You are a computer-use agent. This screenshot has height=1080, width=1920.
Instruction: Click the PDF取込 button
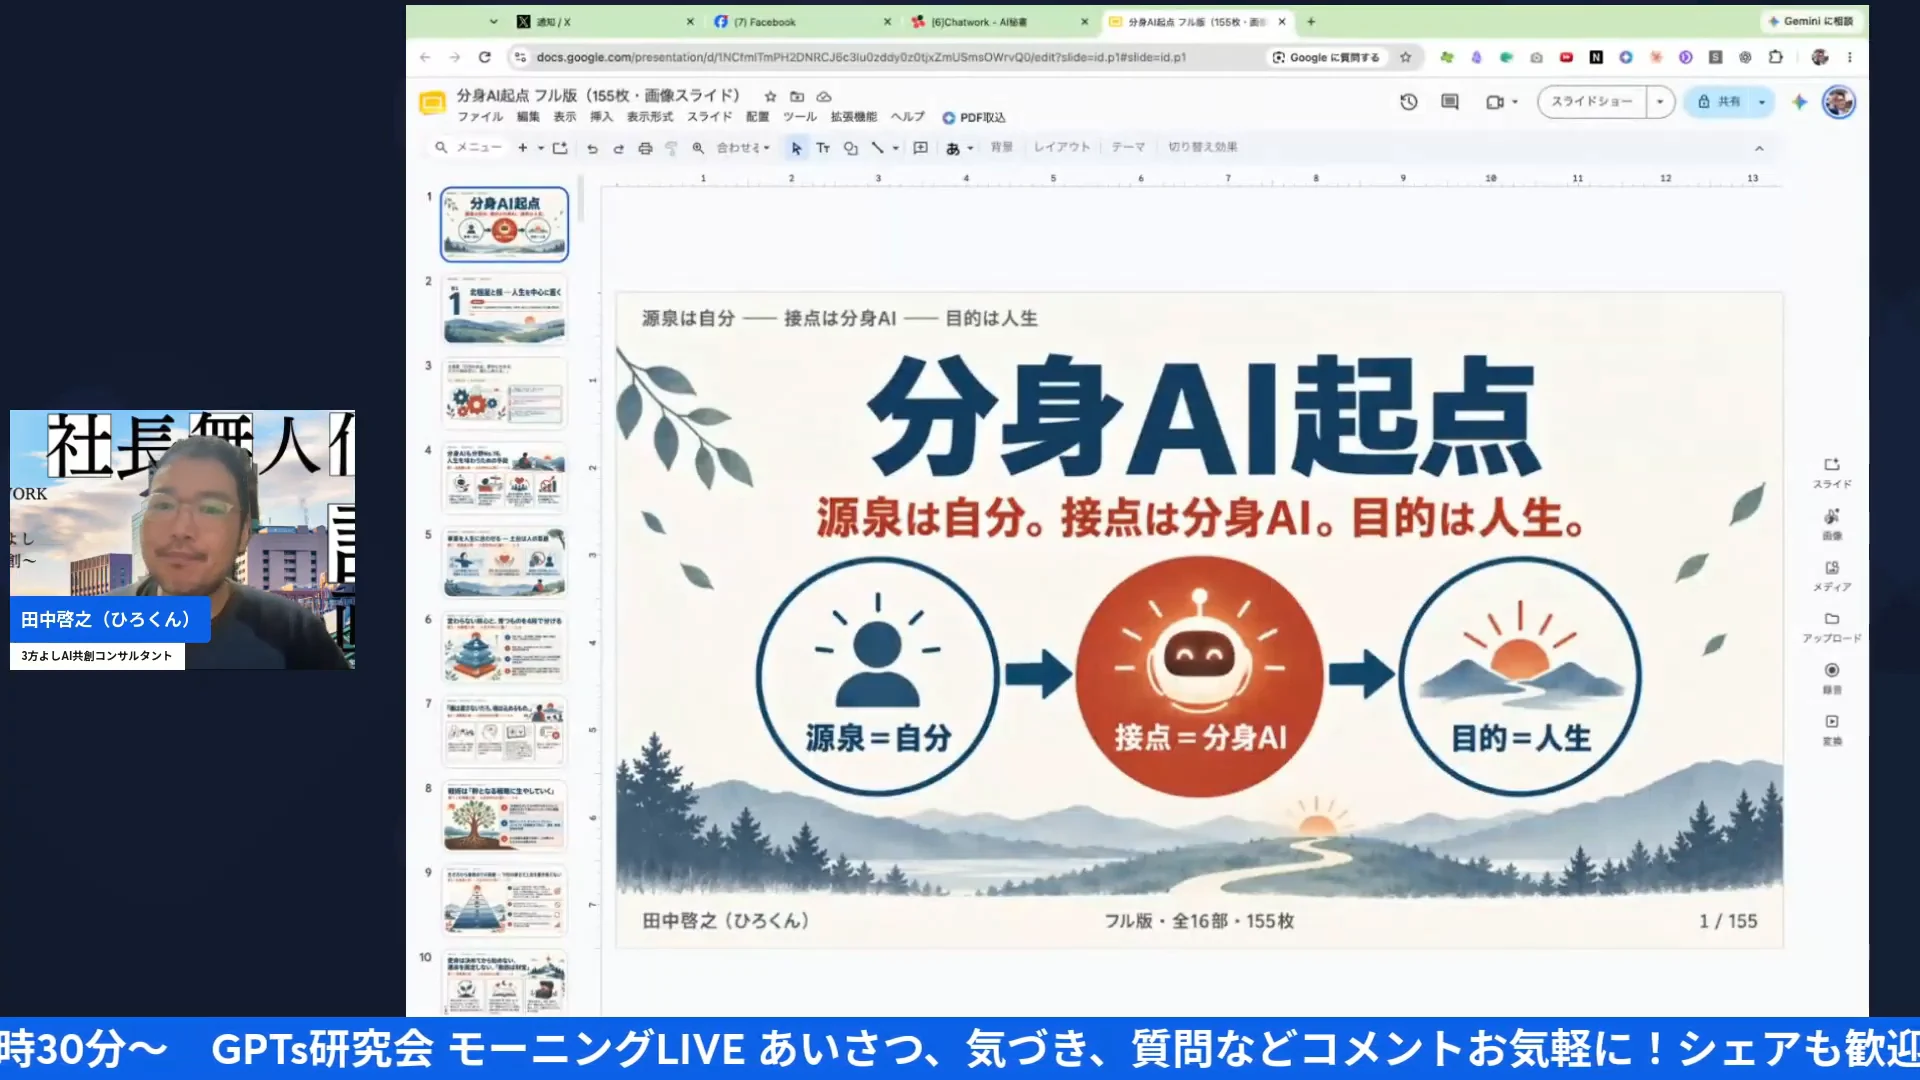click(x=974, y=118)
